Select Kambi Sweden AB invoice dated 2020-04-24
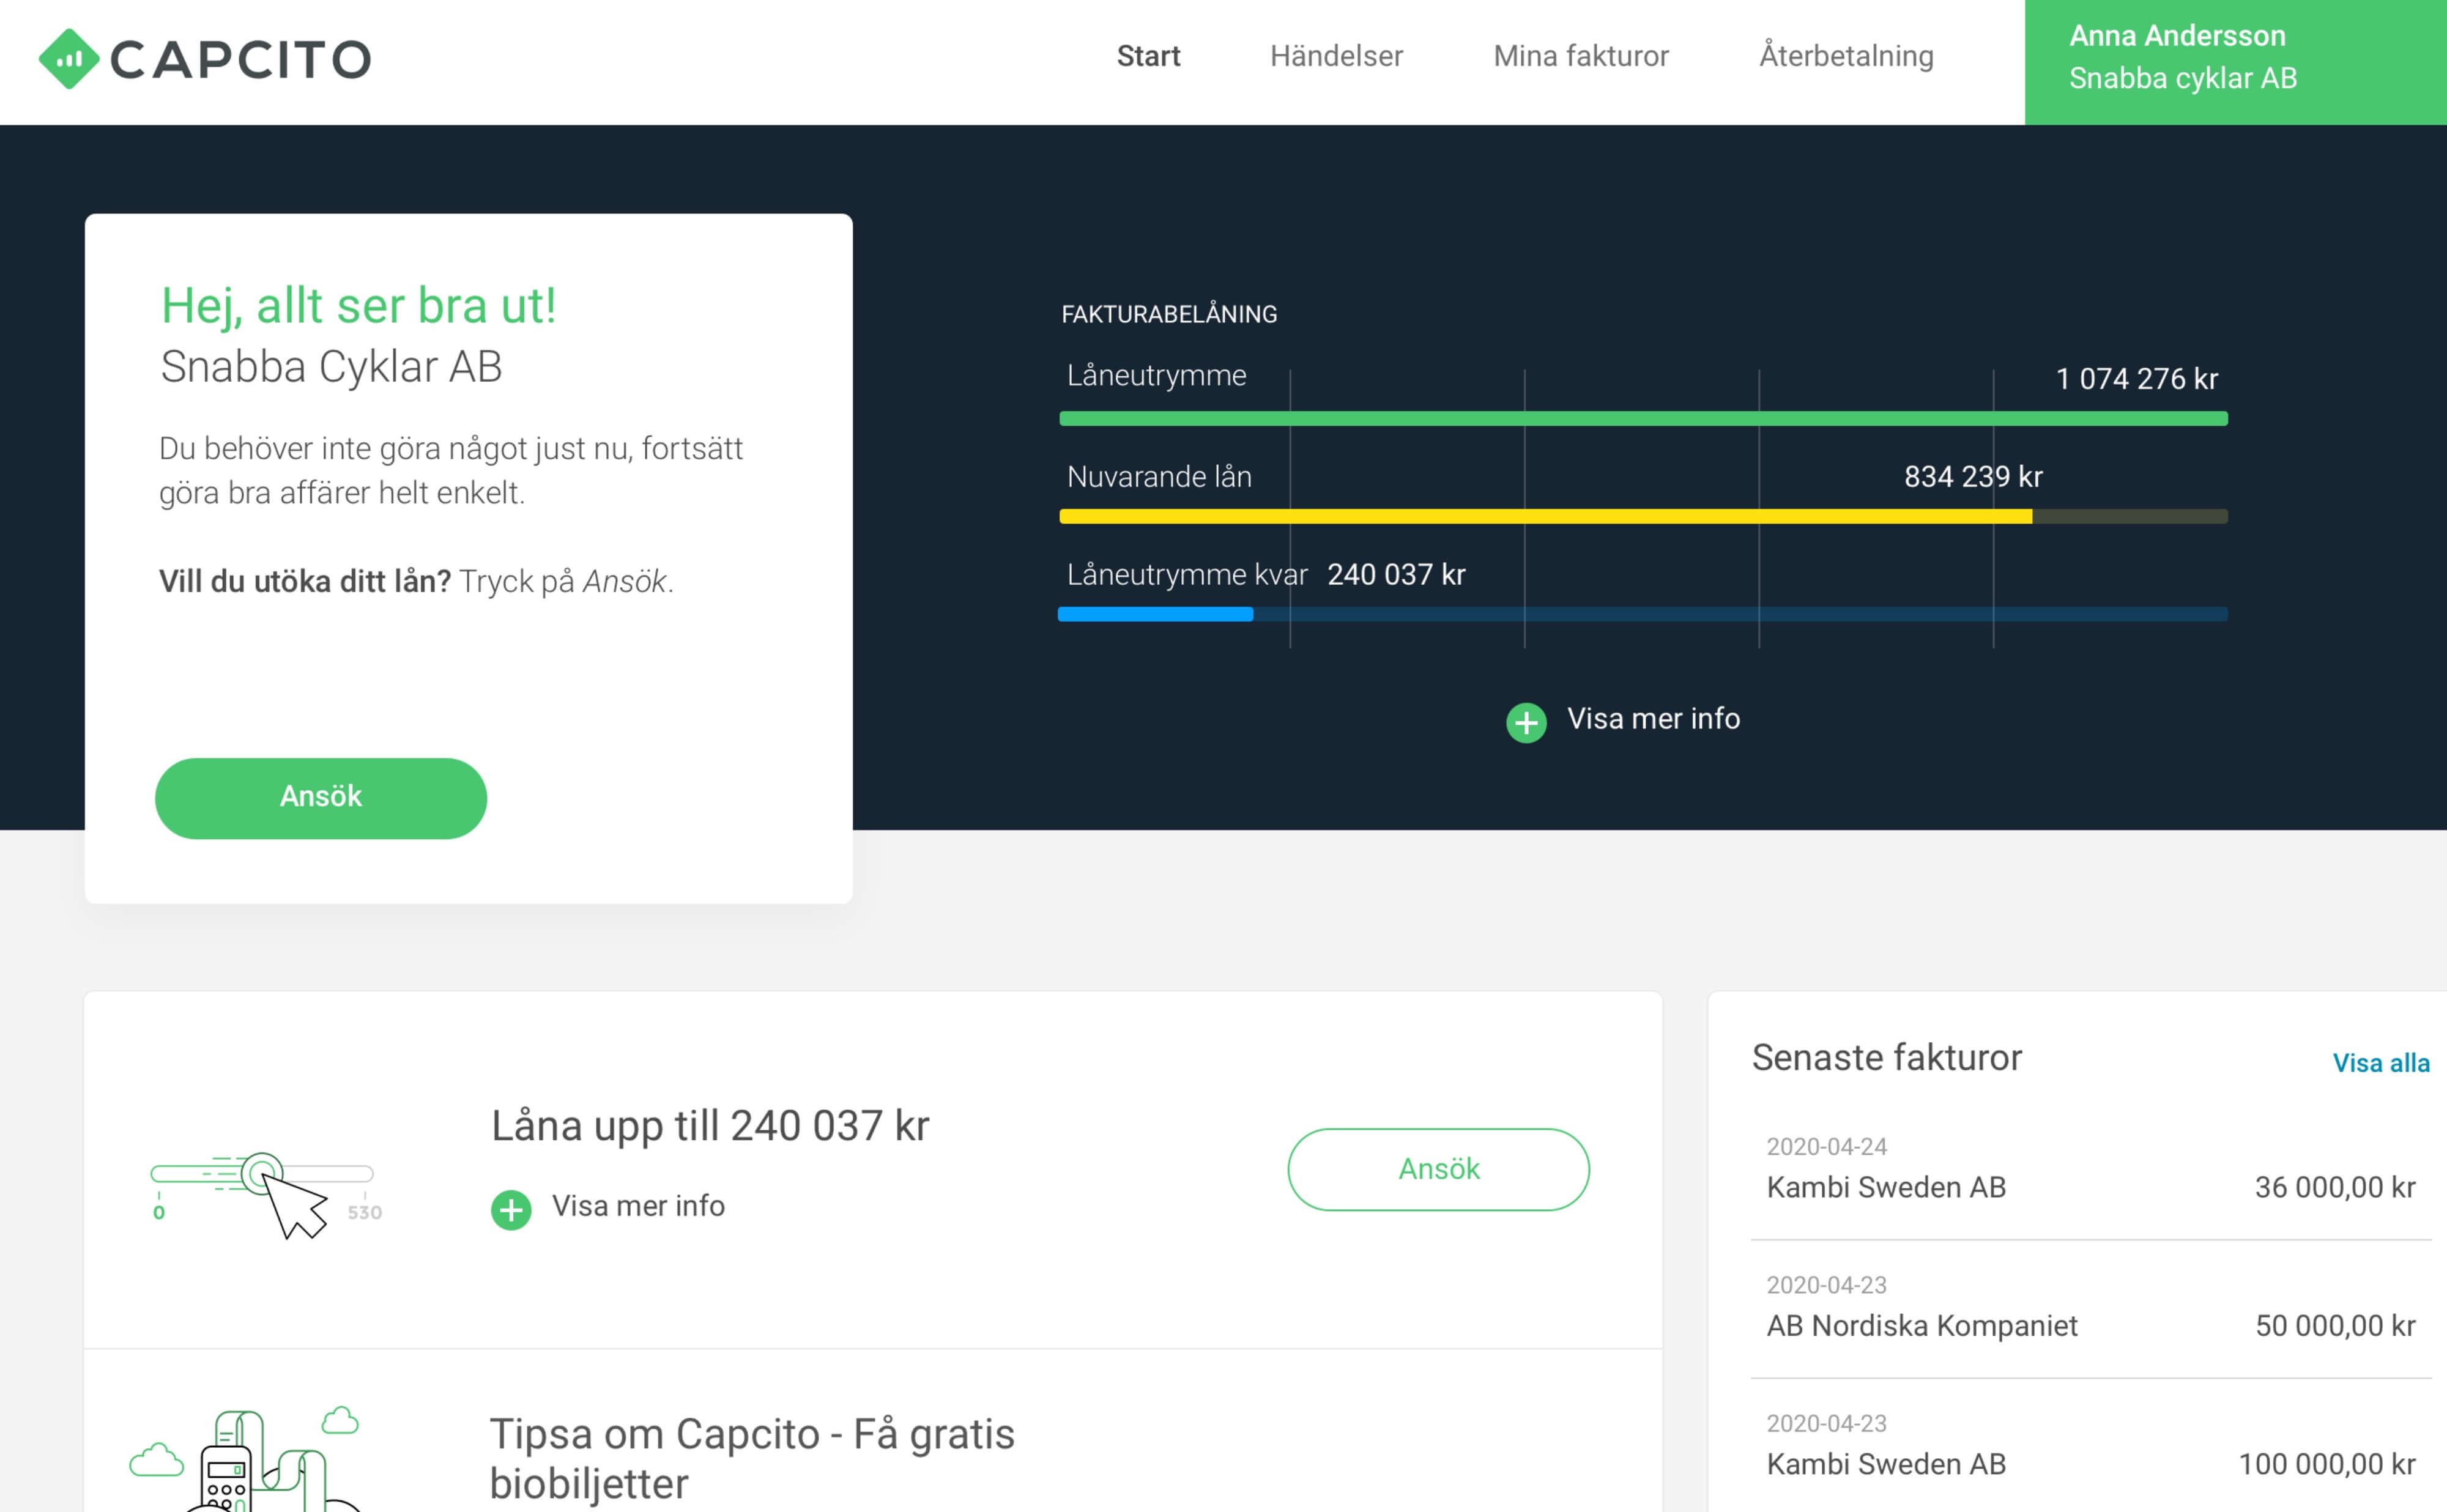2447x1512 pixels. point(2090,1170)
